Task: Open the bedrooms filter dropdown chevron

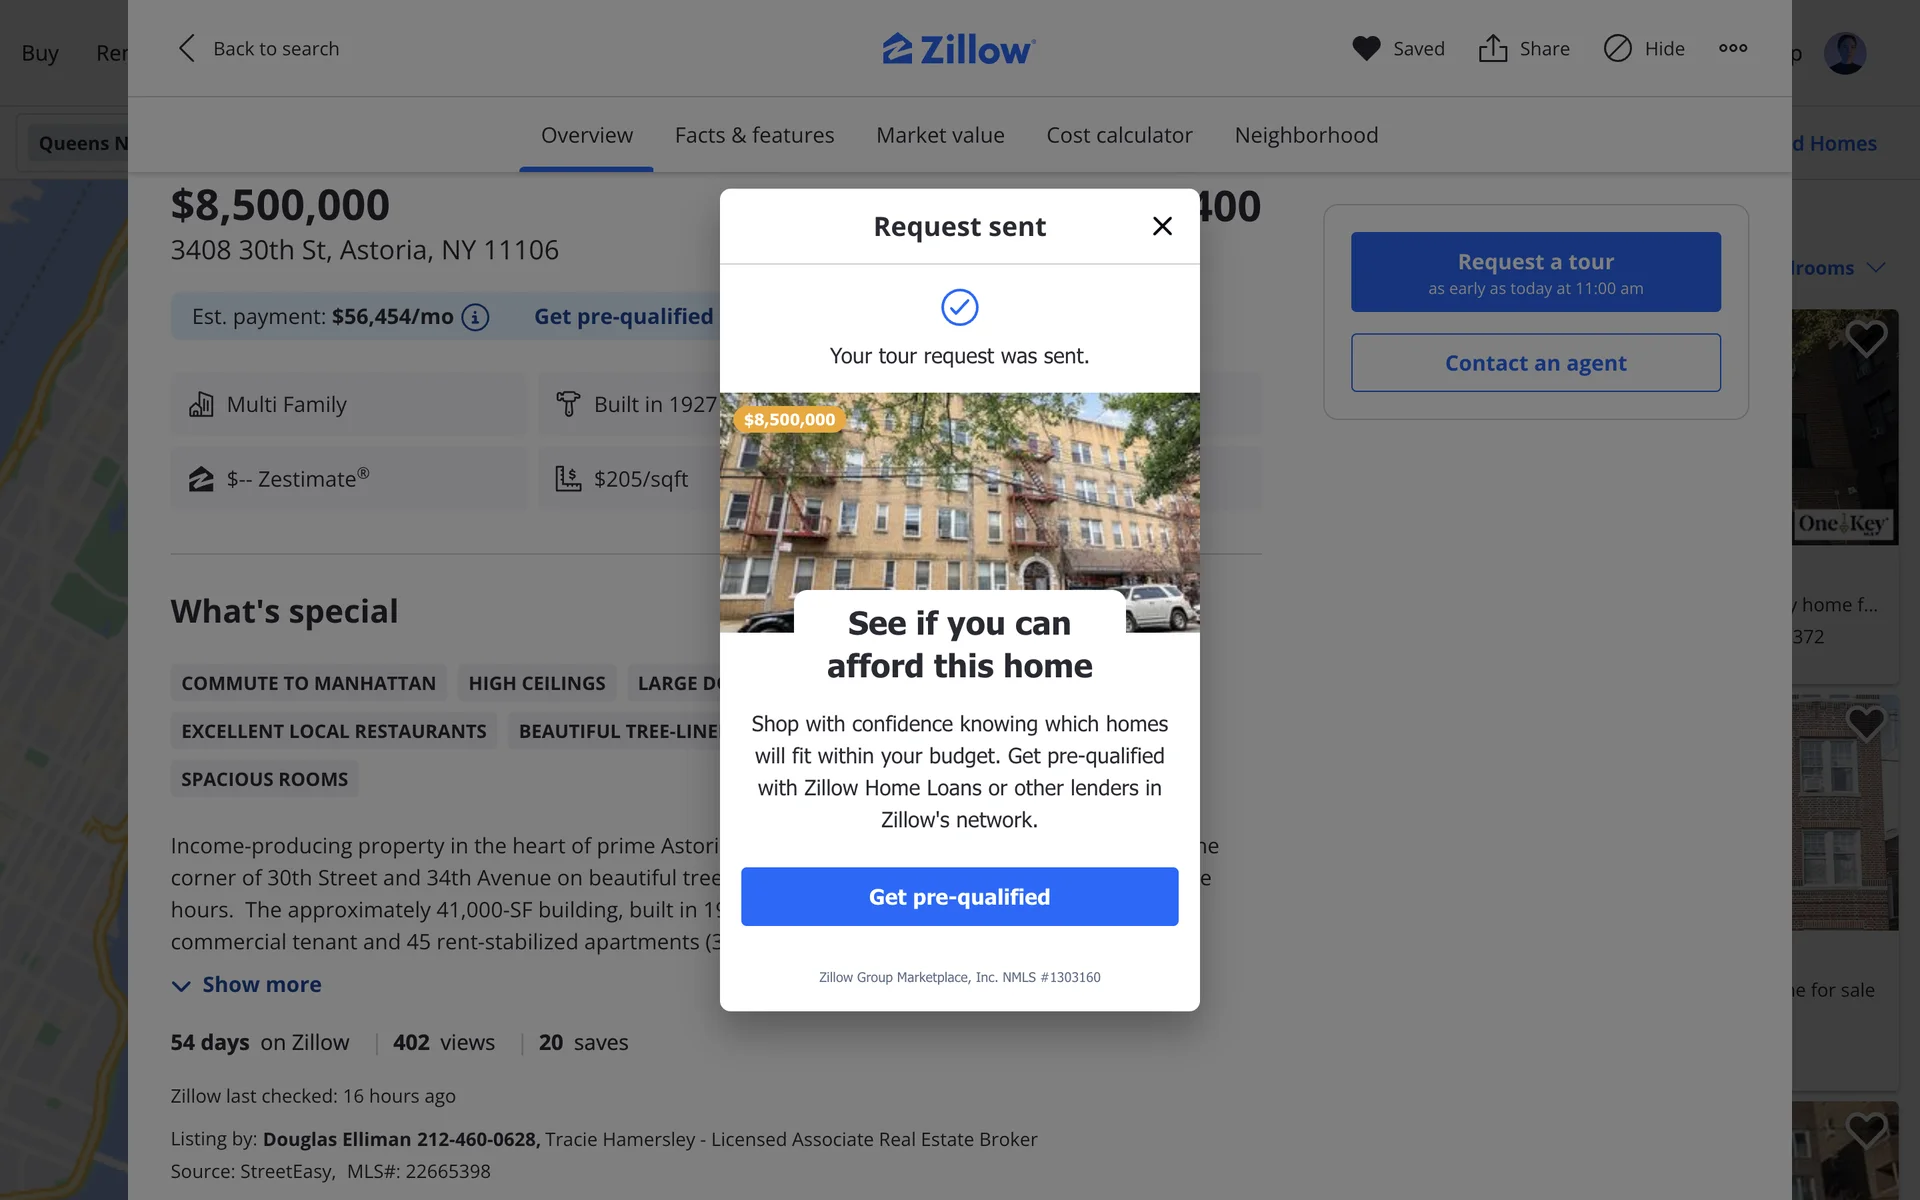Action: [1876, 268]
